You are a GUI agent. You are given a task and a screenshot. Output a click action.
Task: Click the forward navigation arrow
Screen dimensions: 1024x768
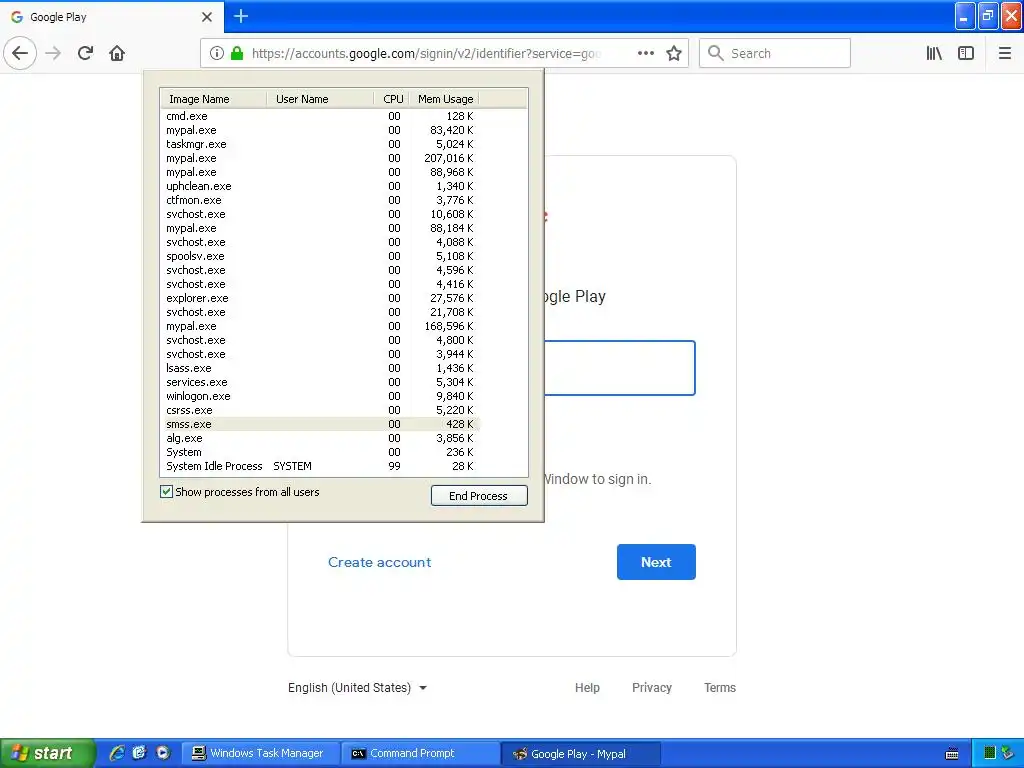coord(53,54)
